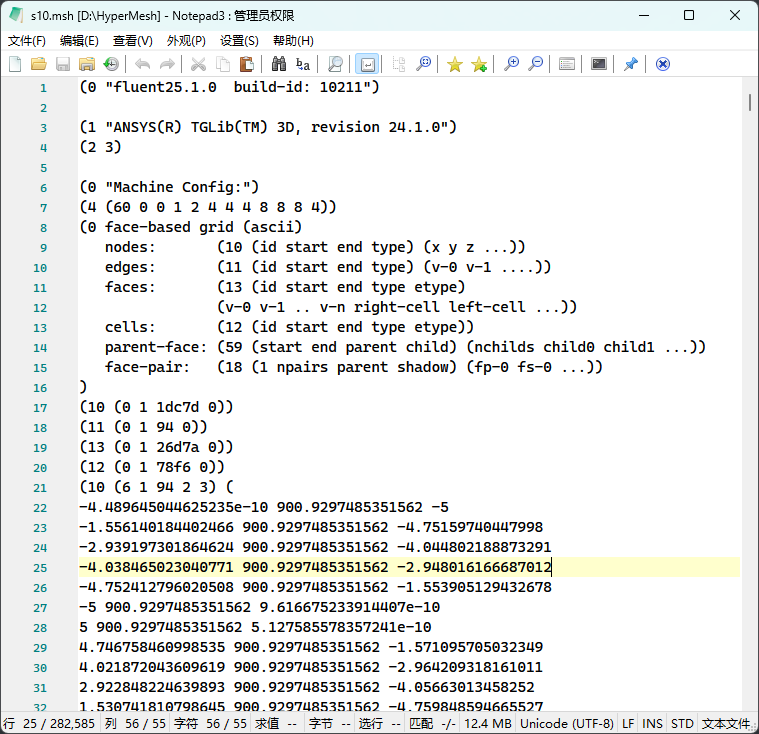Open the 文本文件 file type selector
The image size is (759, 734).
point(726,723)
